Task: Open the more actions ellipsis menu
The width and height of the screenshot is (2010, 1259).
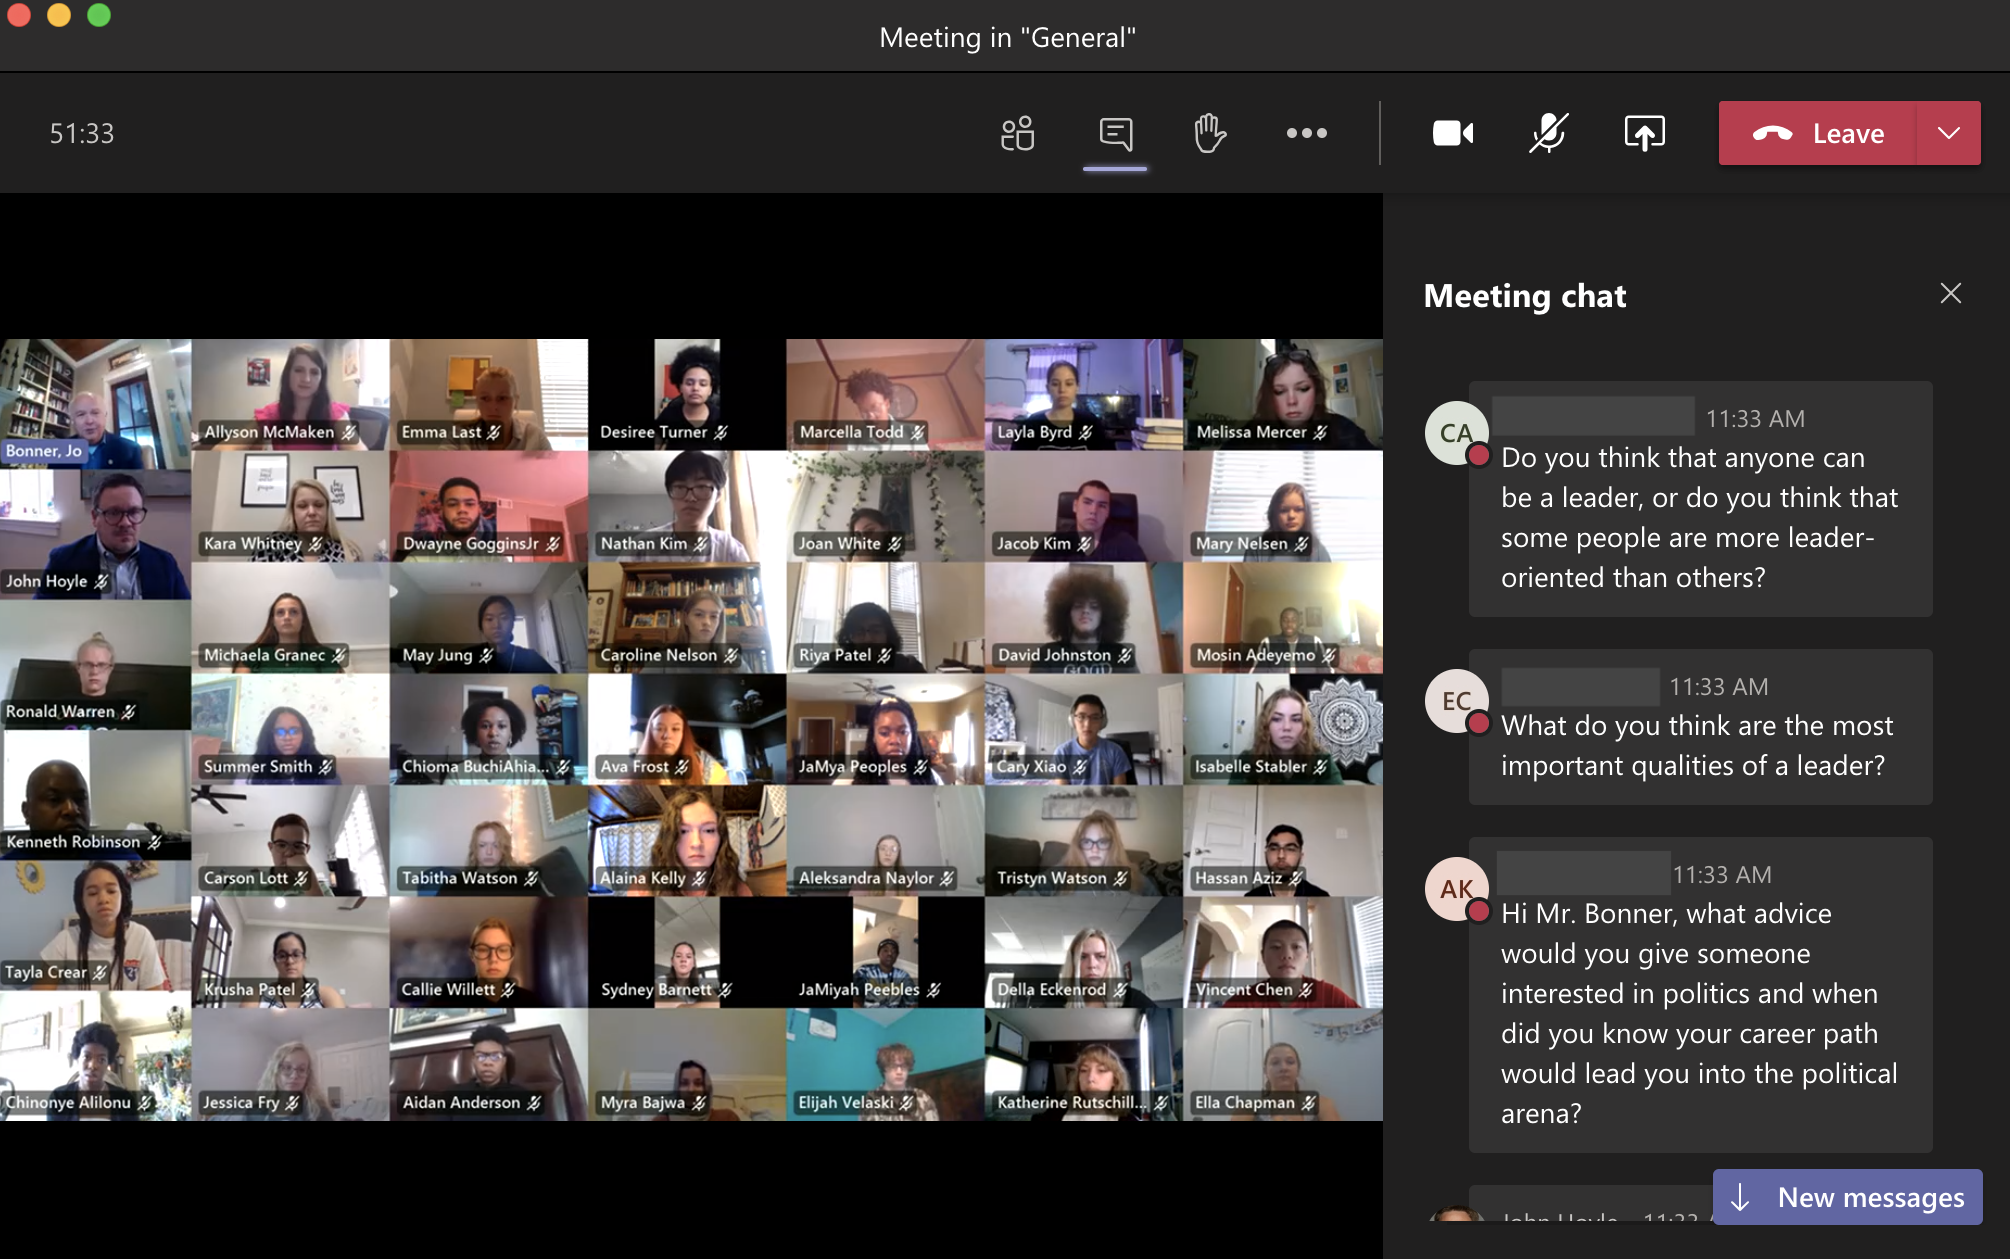Action: pyautogui.click(x=1306, y=133)
